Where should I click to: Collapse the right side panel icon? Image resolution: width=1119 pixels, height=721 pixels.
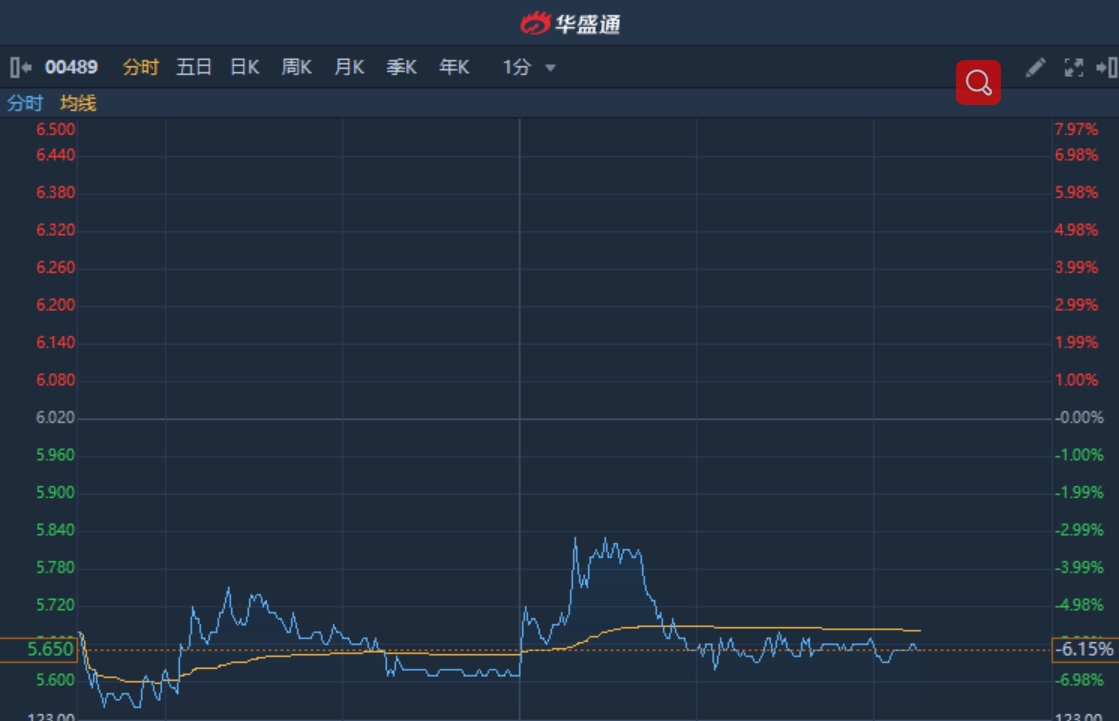coord(1106,68)
